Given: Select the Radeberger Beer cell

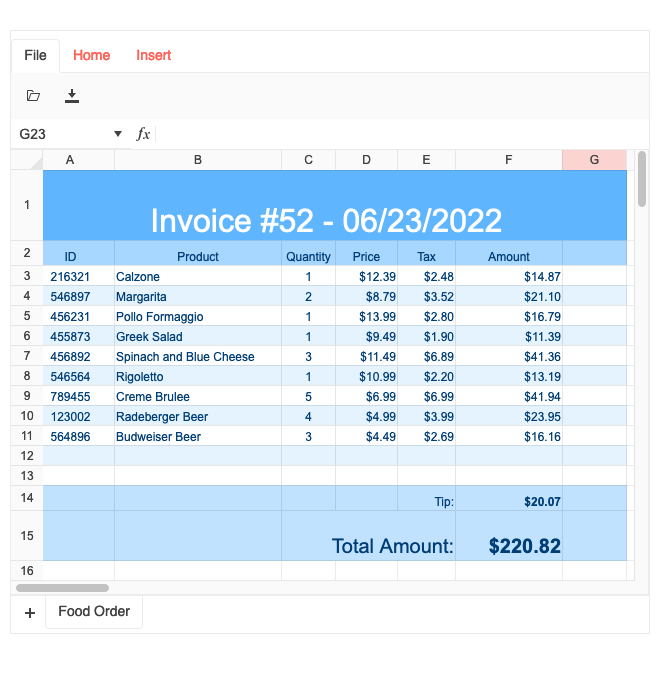Looking at the screenshot, I should pyautogui.click(x=198, y=416).
